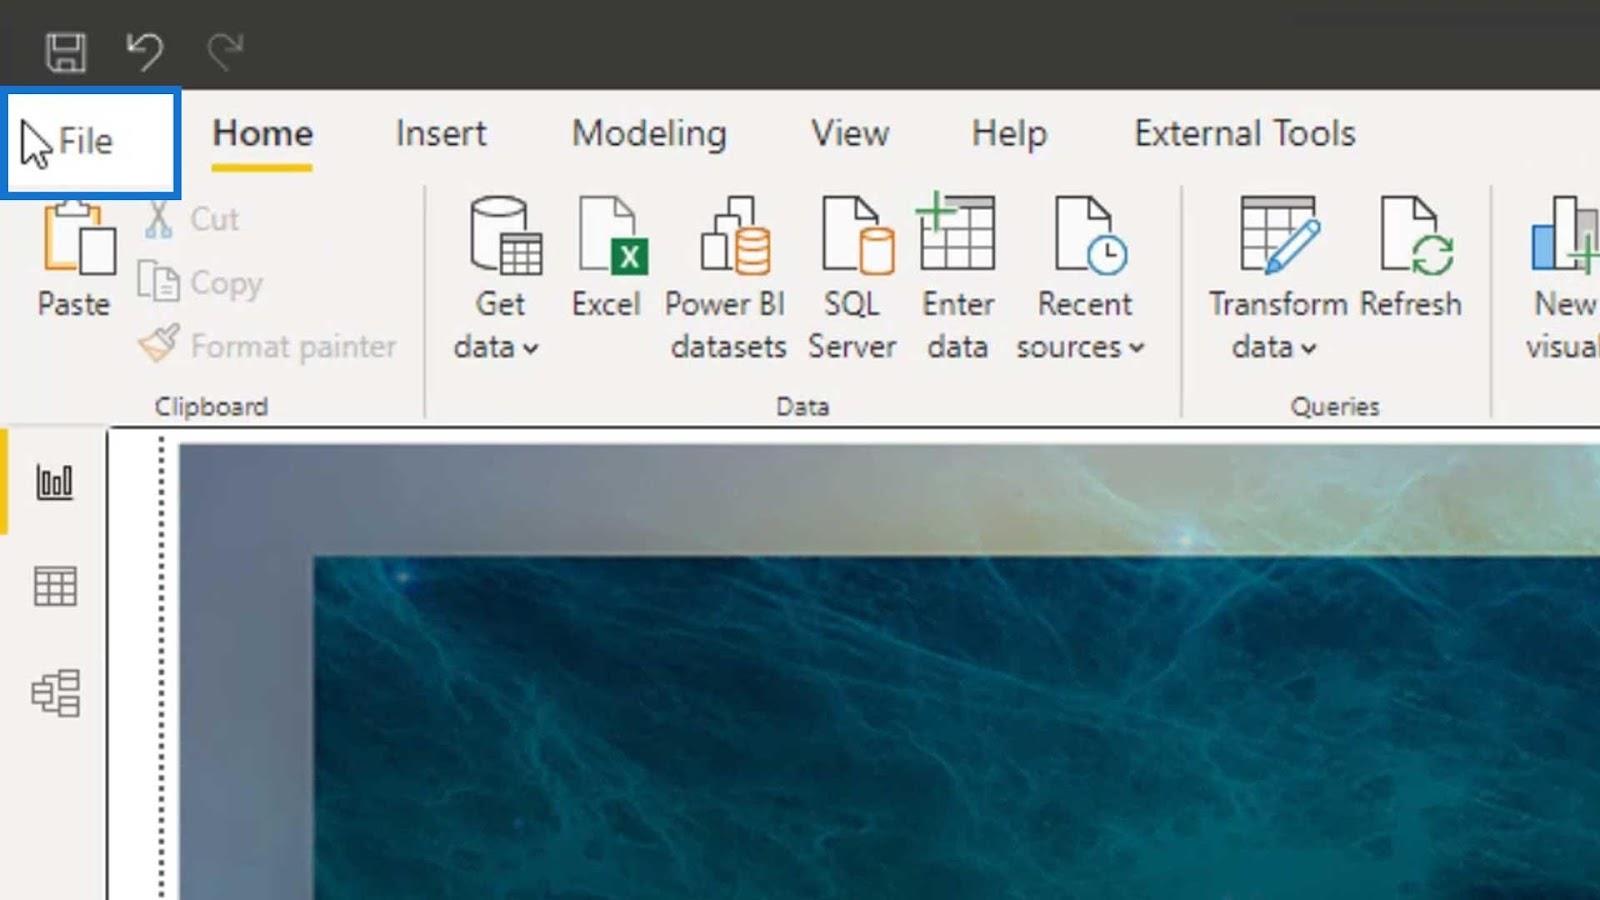Click the Recent sources clock icon
Viewport: 1600px width, 900px height.
pyautogui.click(x=1091, y=235)
